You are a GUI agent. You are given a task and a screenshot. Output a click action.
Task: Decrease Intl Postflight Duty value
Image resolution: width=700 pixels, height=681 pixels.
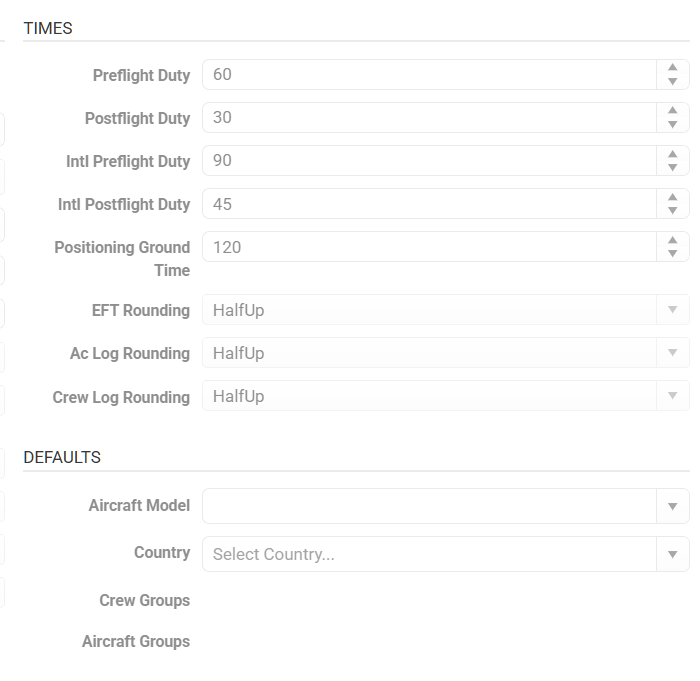coord(672,211)
